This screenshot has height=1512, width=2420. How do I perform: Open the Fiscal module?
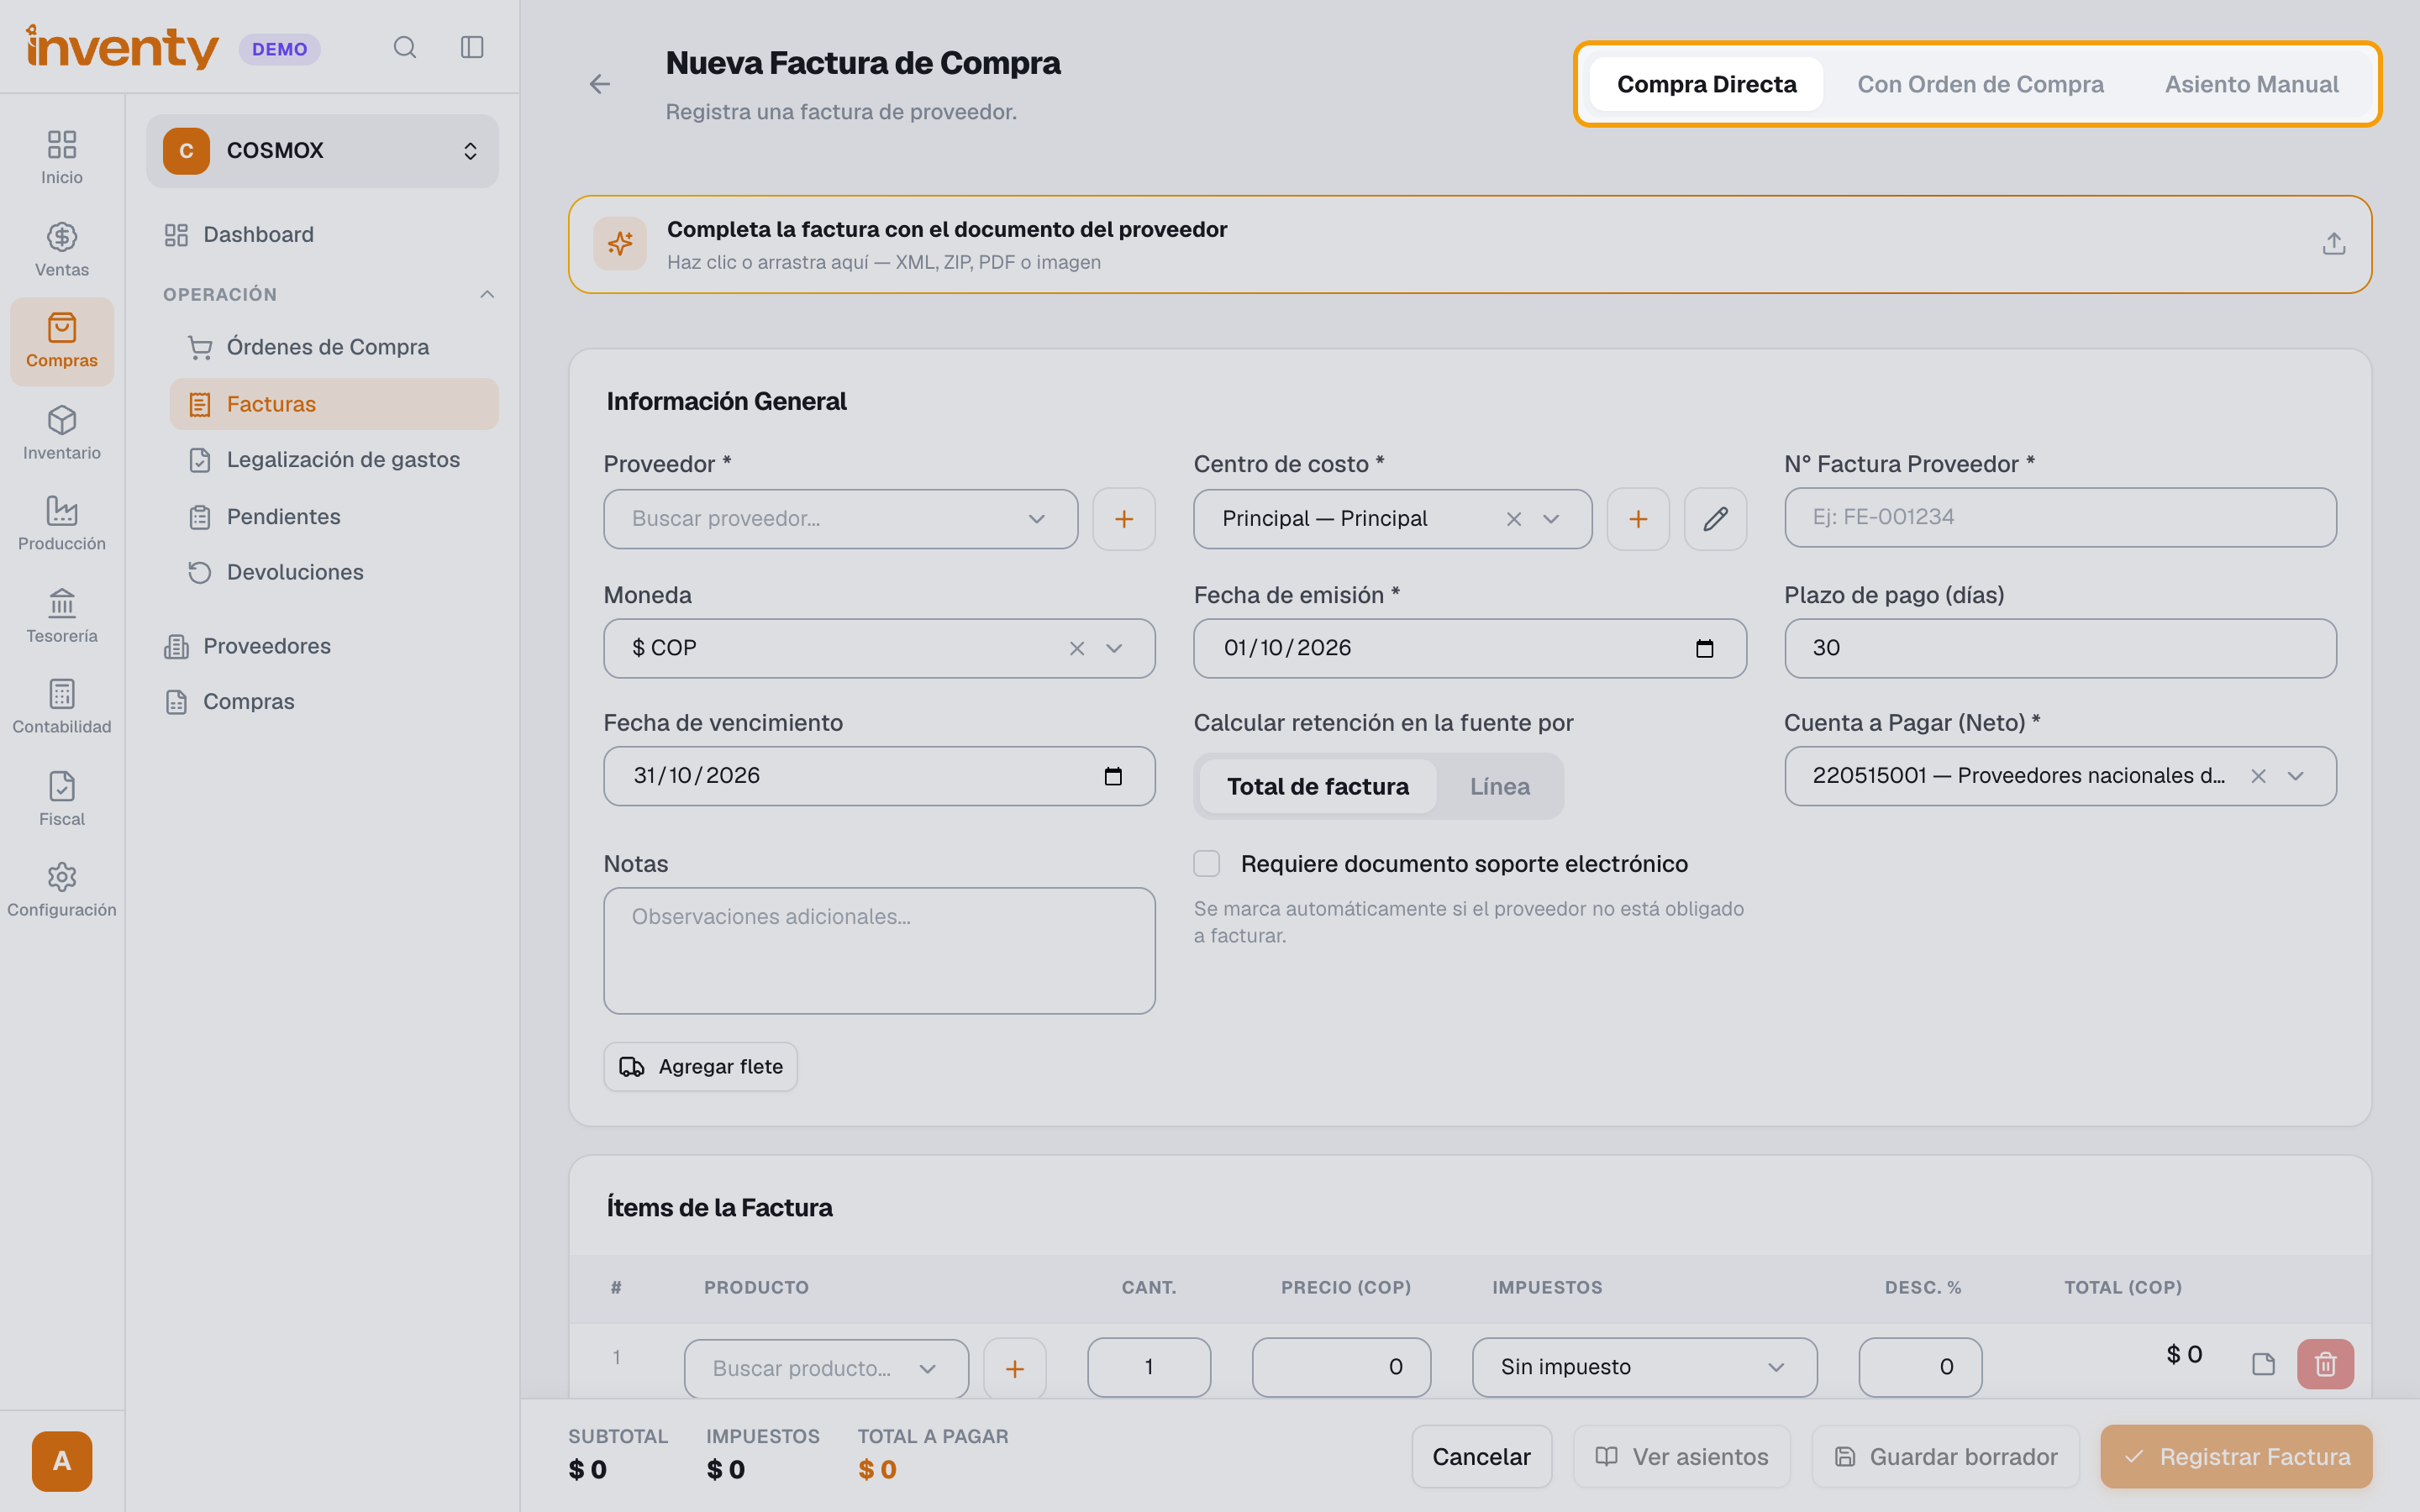(x=62, y=799)
